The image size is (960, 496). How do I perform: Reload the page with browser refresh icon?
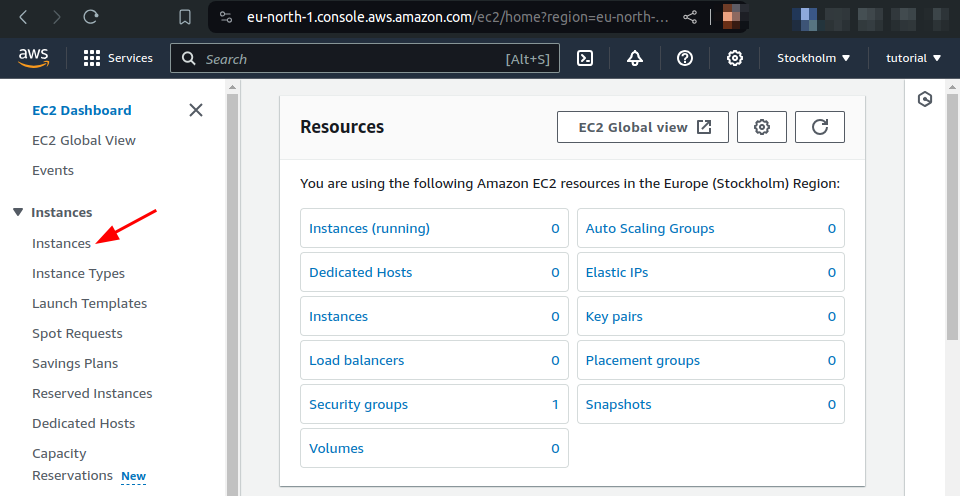click(91, 17)
